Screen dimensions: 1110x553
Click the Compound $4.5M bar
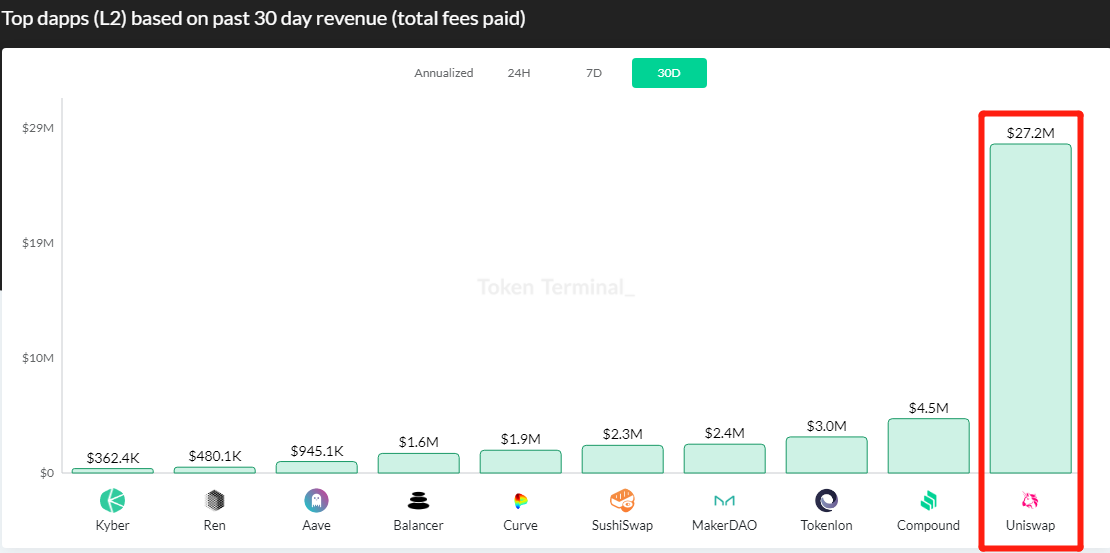[x=928, y=445]
